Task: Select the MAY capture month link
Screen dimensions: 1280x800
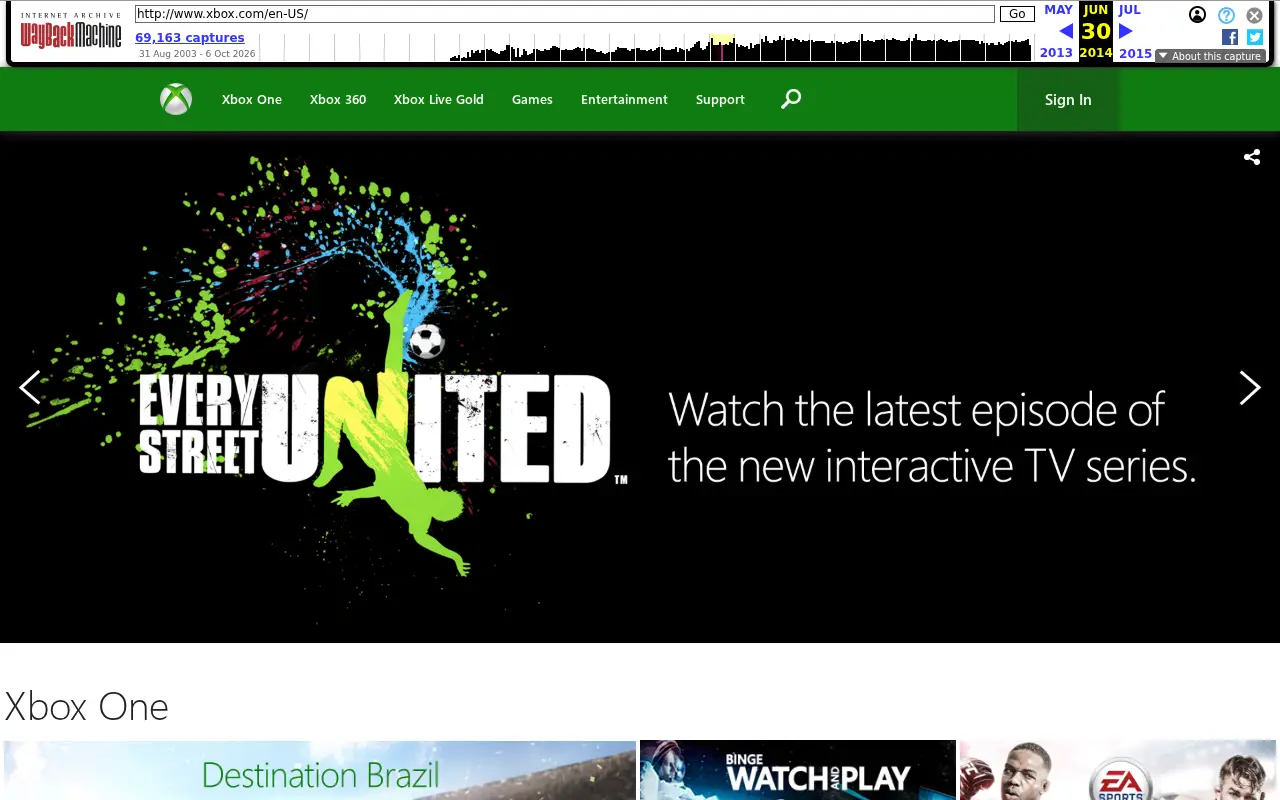Action: [x=1058, y=10]
